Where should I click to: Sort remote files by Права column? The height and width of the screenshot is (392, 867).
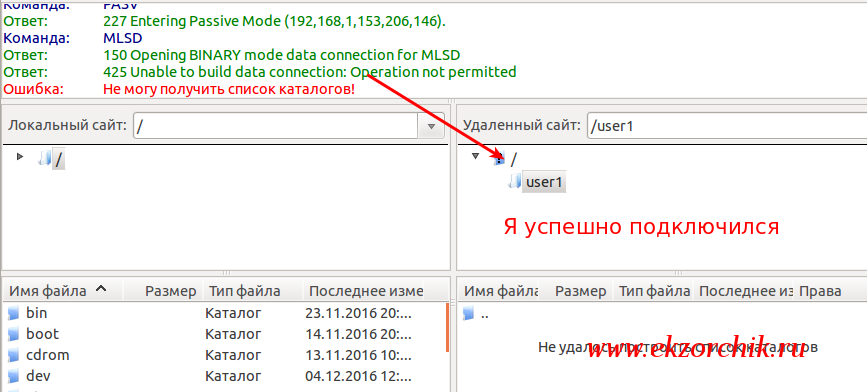coord(821,291)
